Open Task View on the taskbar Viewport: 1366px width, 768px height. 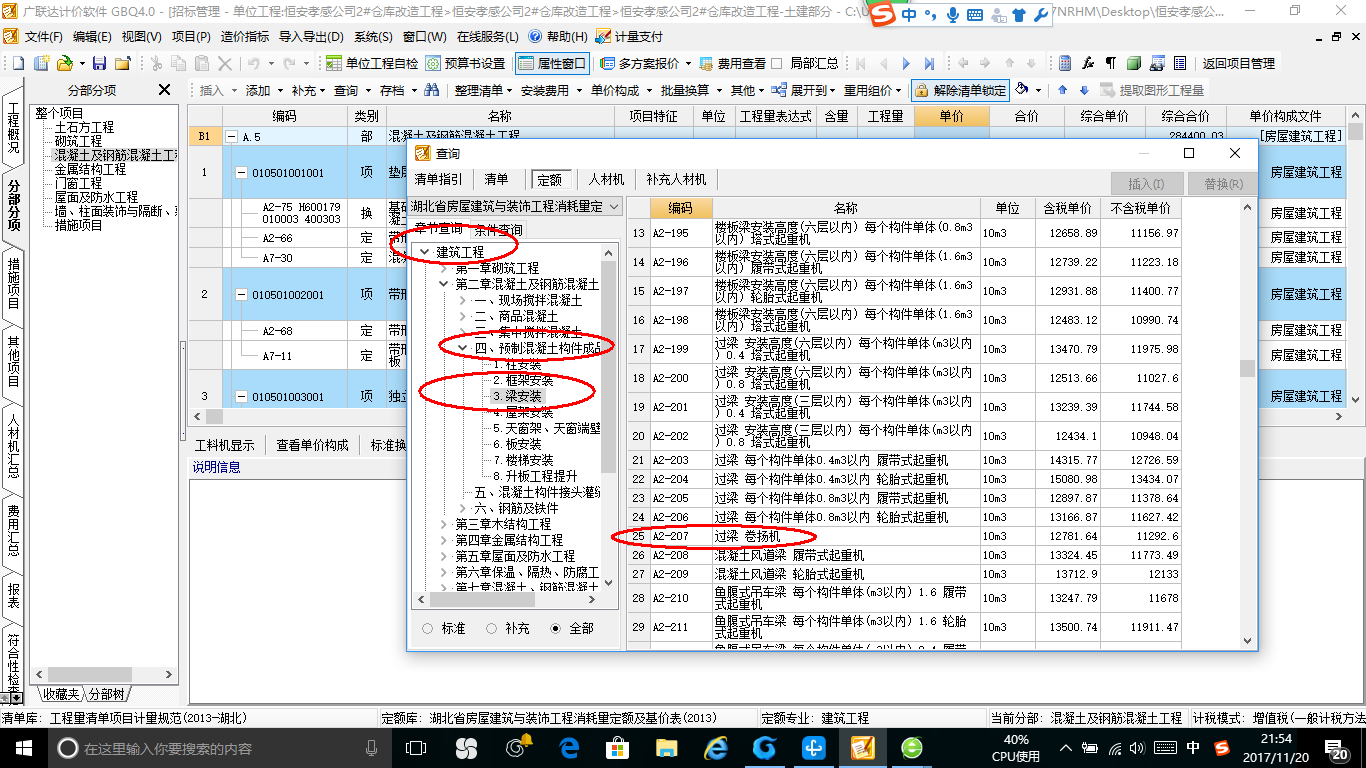pos(416,747)
